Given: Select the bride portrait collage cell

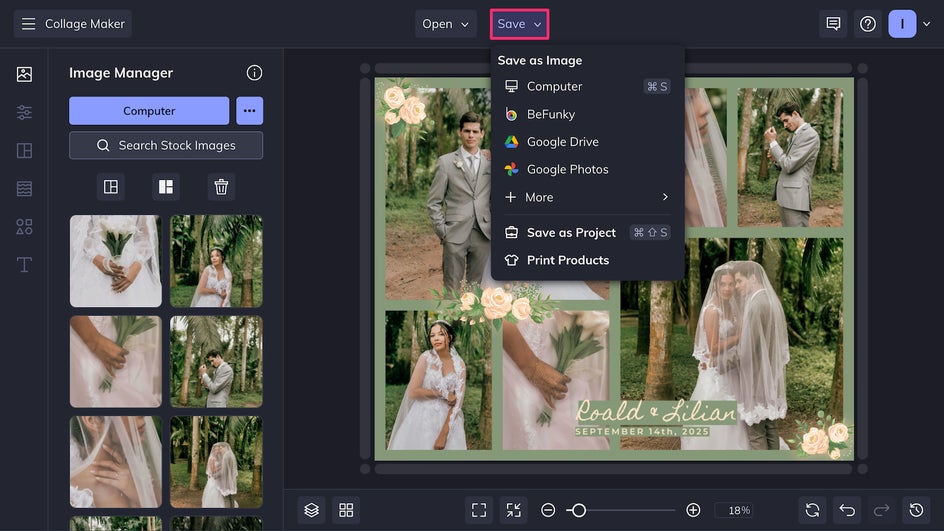Looking at the screenshot, I should 438,380.
